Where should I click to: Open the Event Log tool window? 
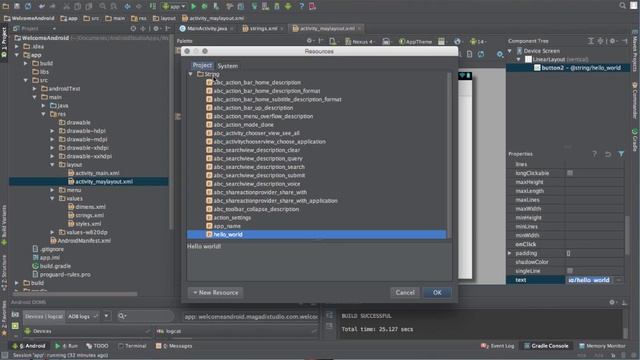[498, 346]
